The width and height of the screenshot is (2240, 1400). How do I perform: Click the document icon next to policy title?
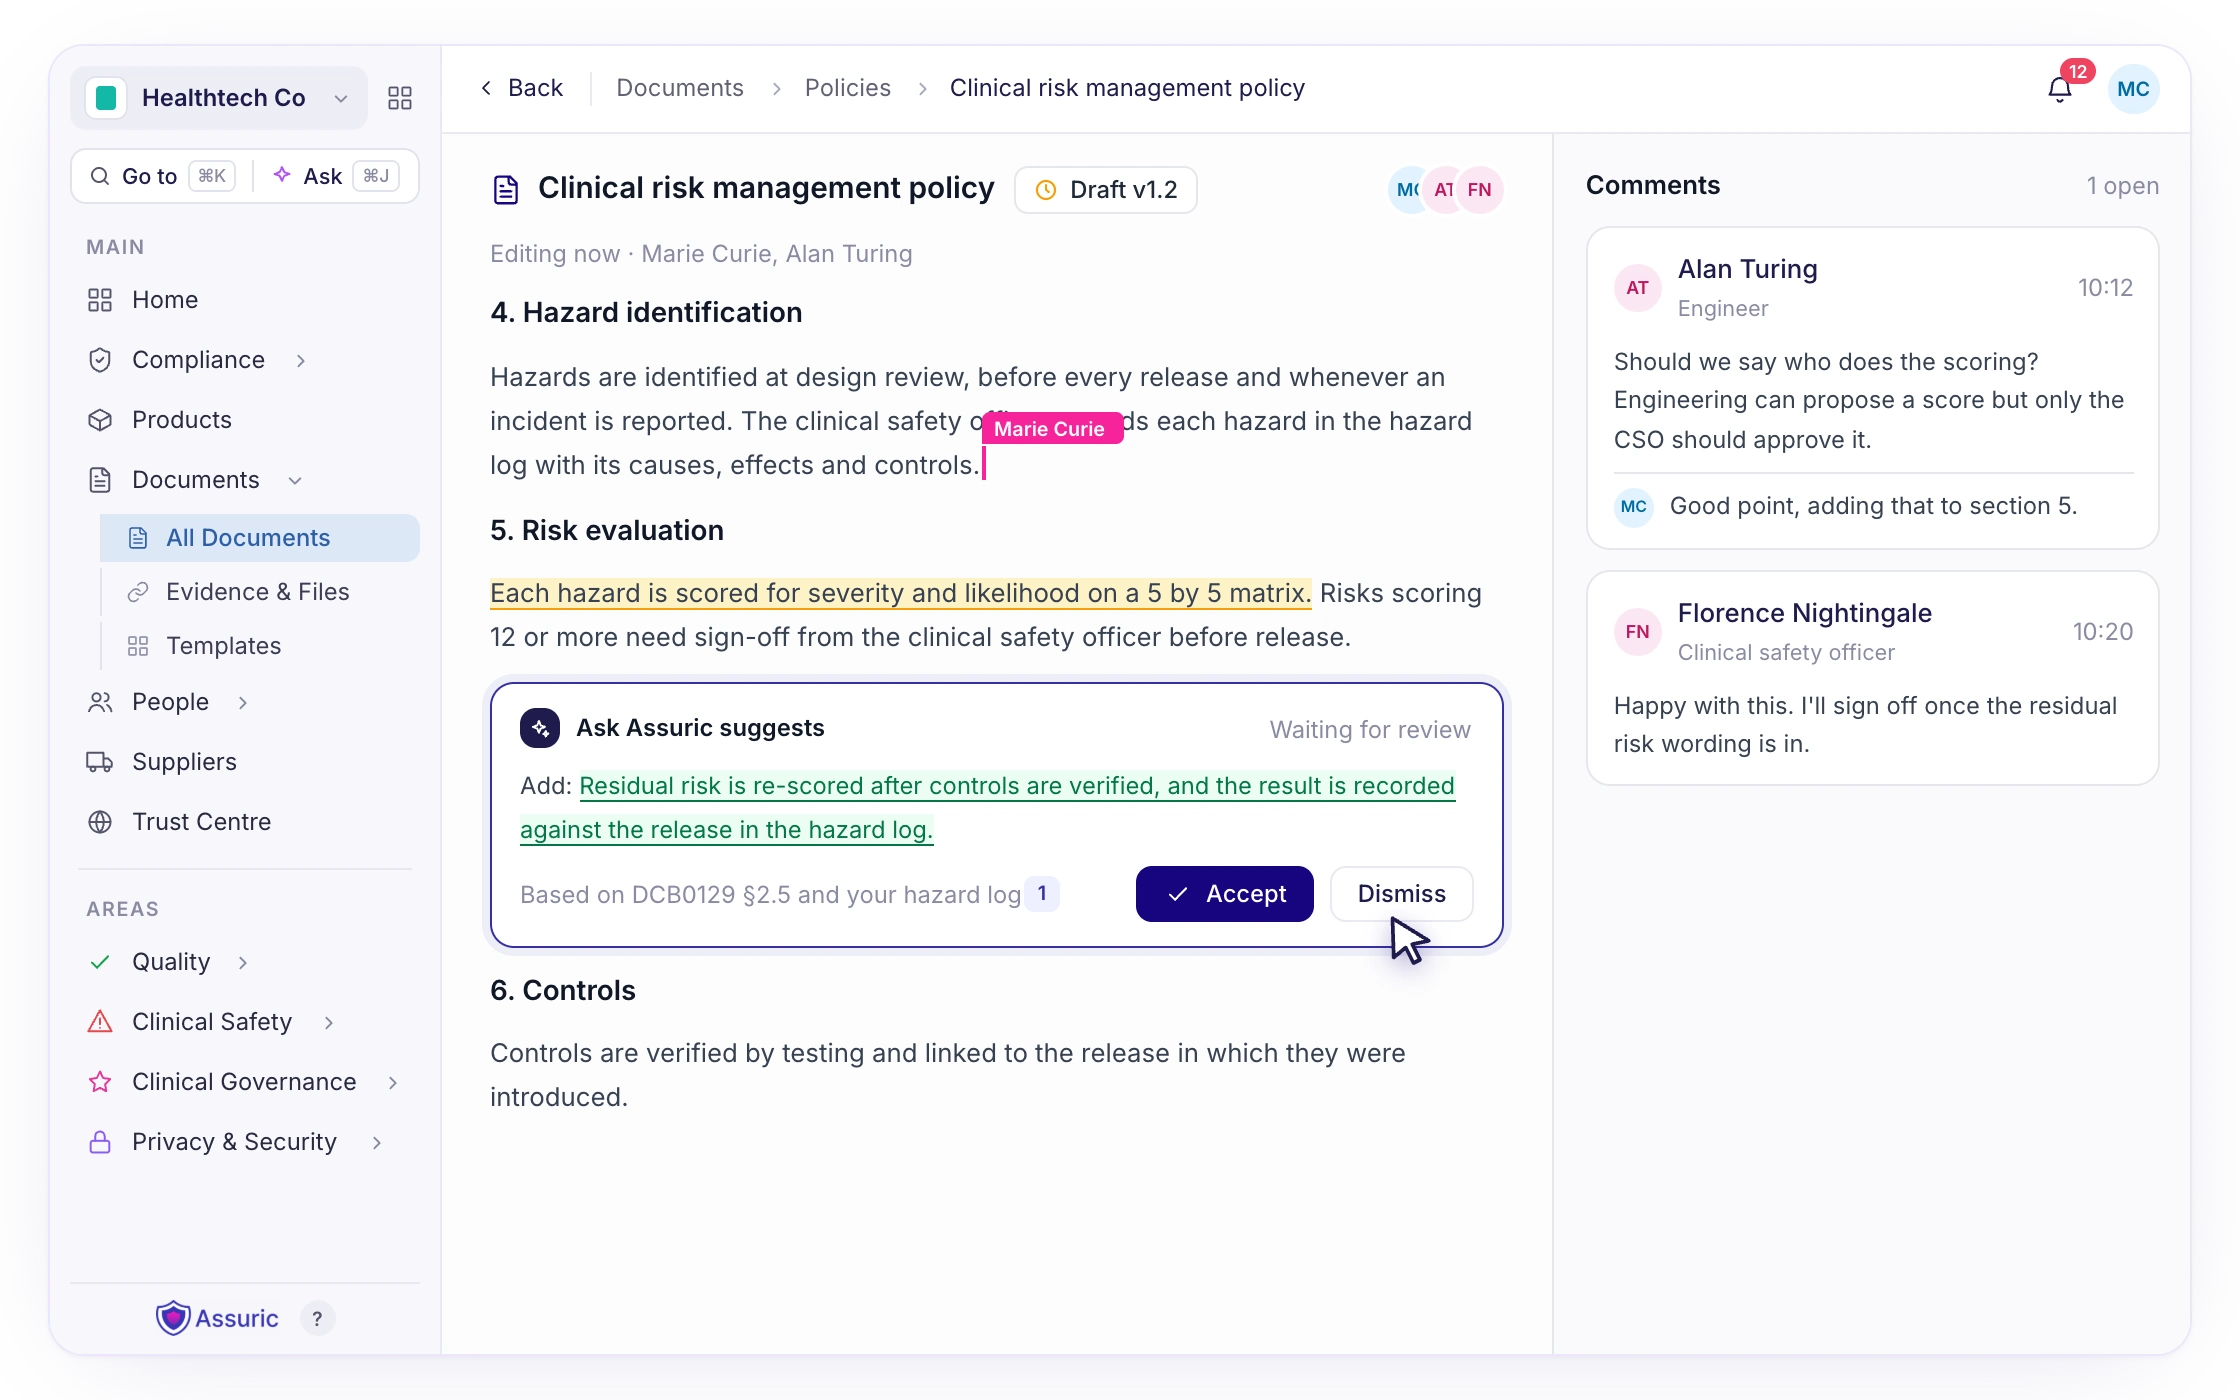click(x=506, y=189)
